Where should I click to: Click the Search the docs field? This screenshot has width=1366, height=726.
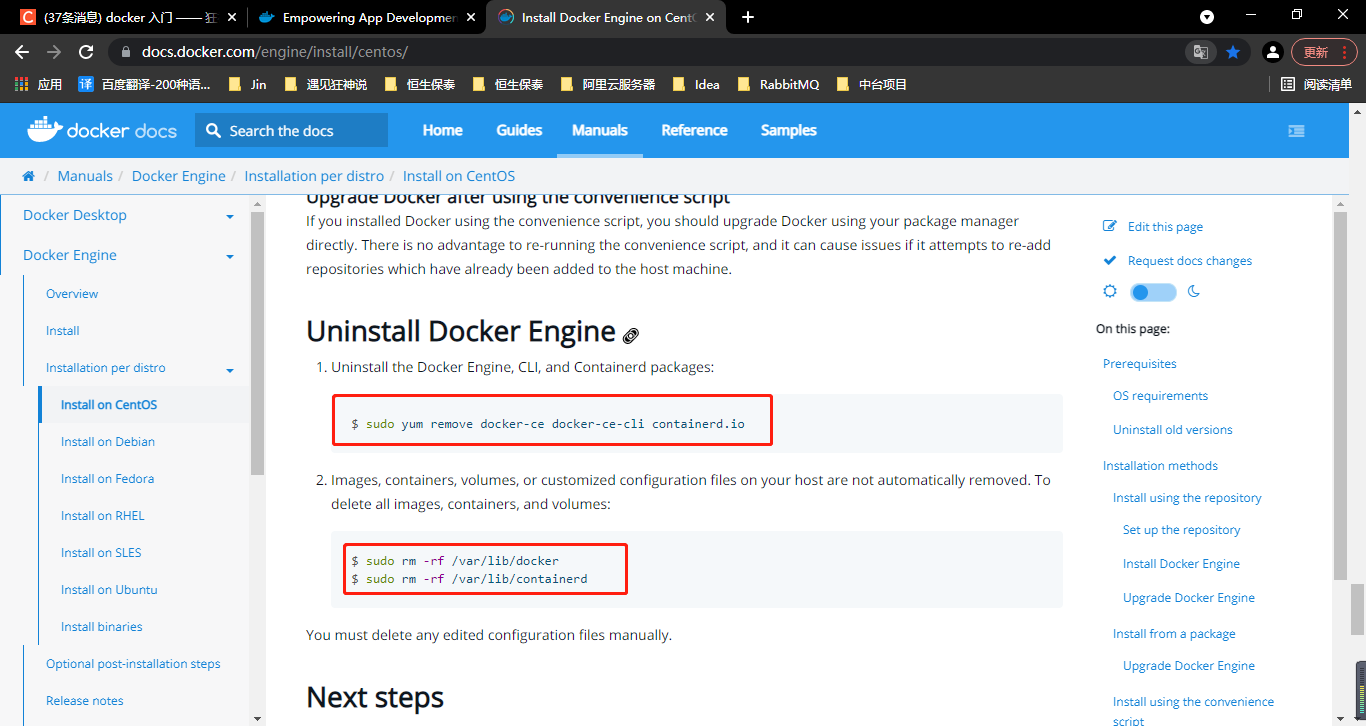click(291, 130)
